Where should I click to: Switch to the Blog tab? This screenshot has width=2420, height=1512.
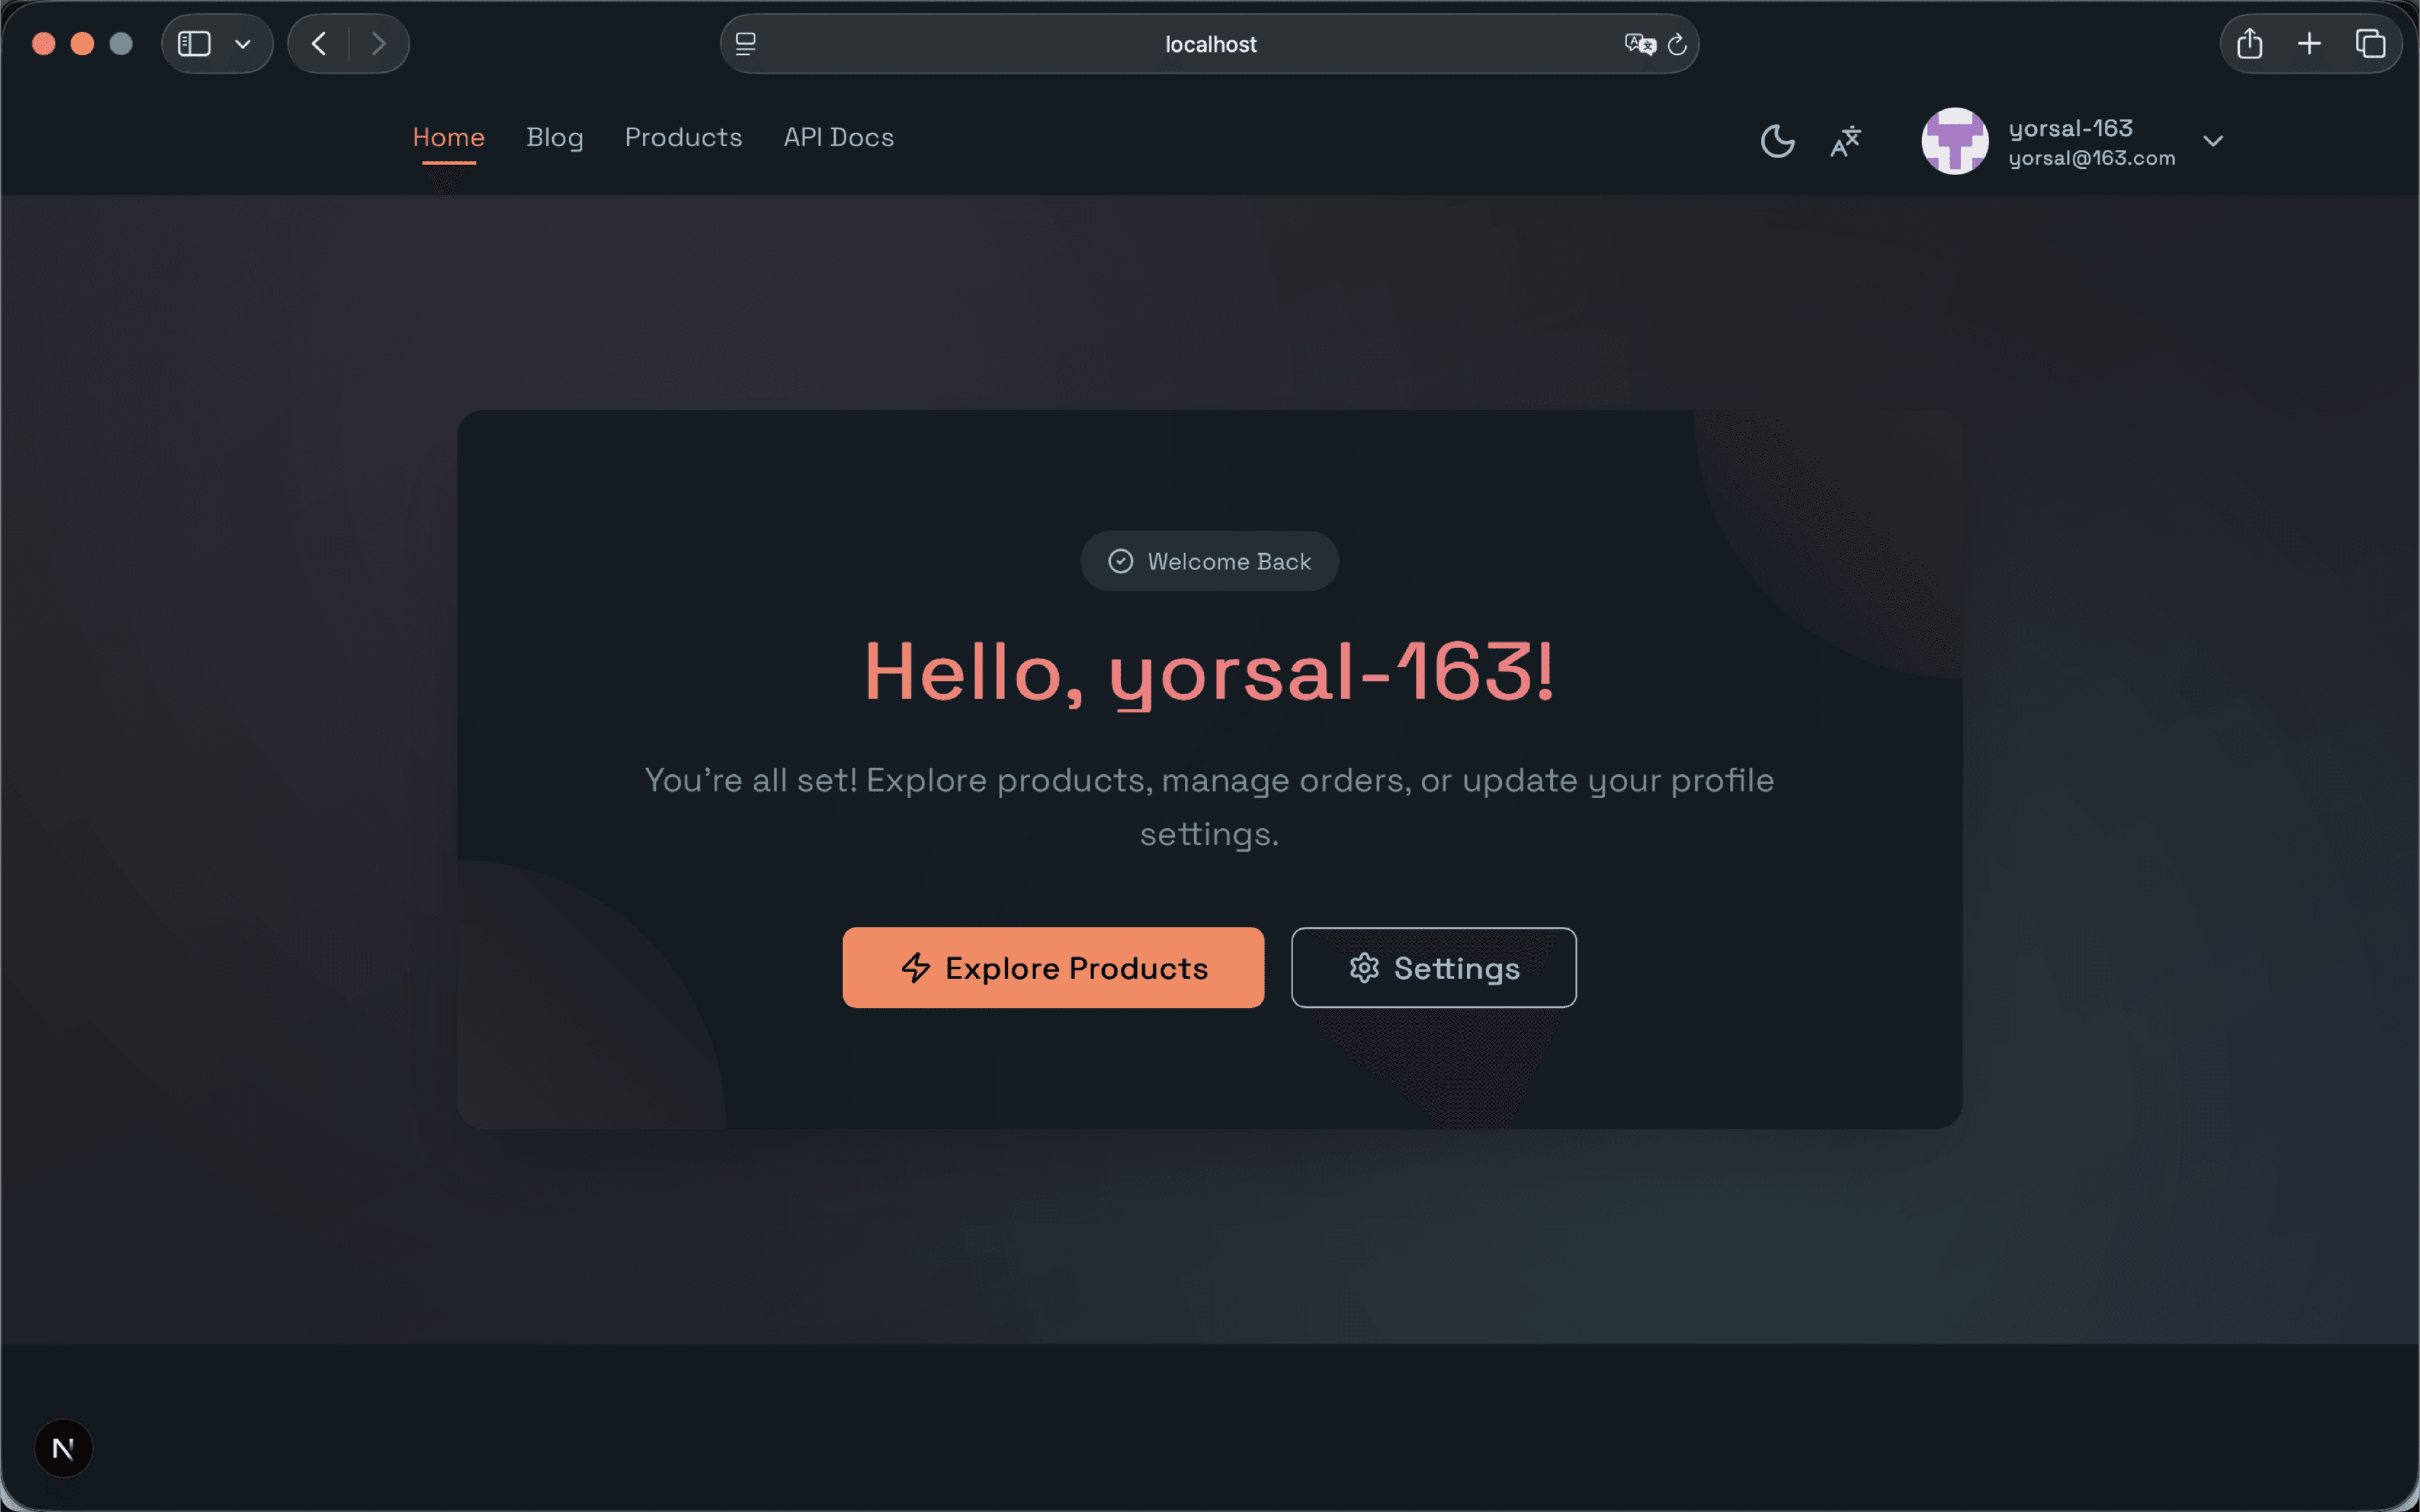pos(555,138)
